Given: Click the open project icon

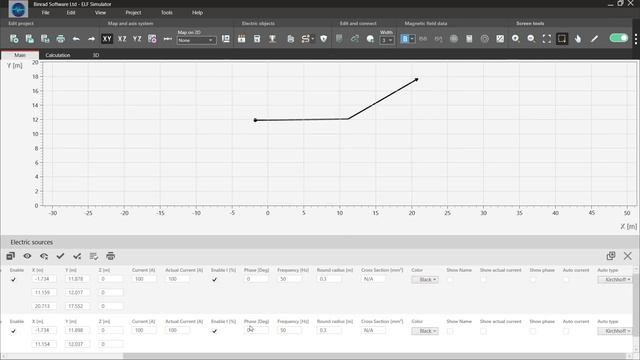Looking at the screenshot, I should point(30,39).
